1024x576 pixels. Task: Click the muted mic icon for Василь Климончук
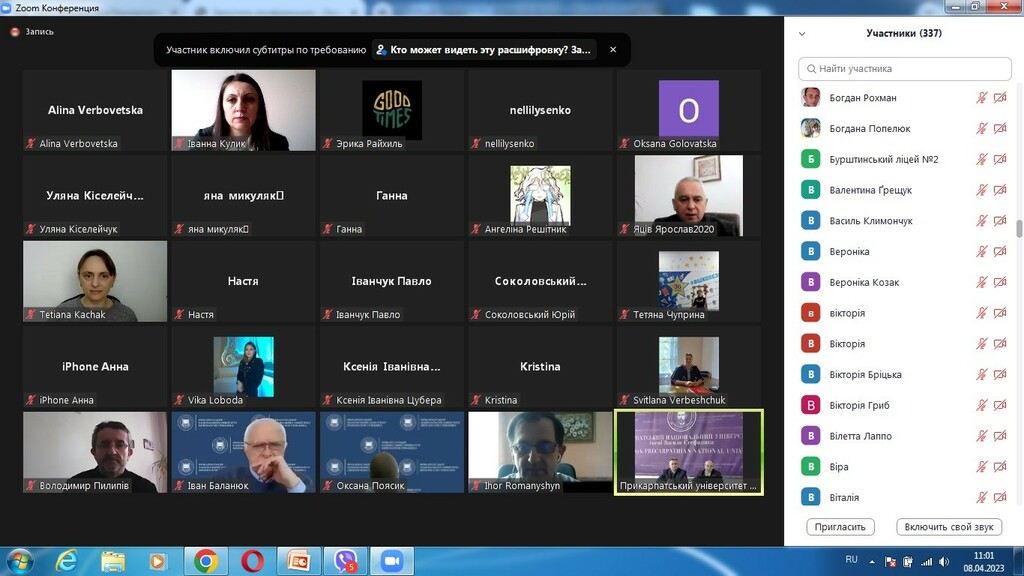(982, 221)
